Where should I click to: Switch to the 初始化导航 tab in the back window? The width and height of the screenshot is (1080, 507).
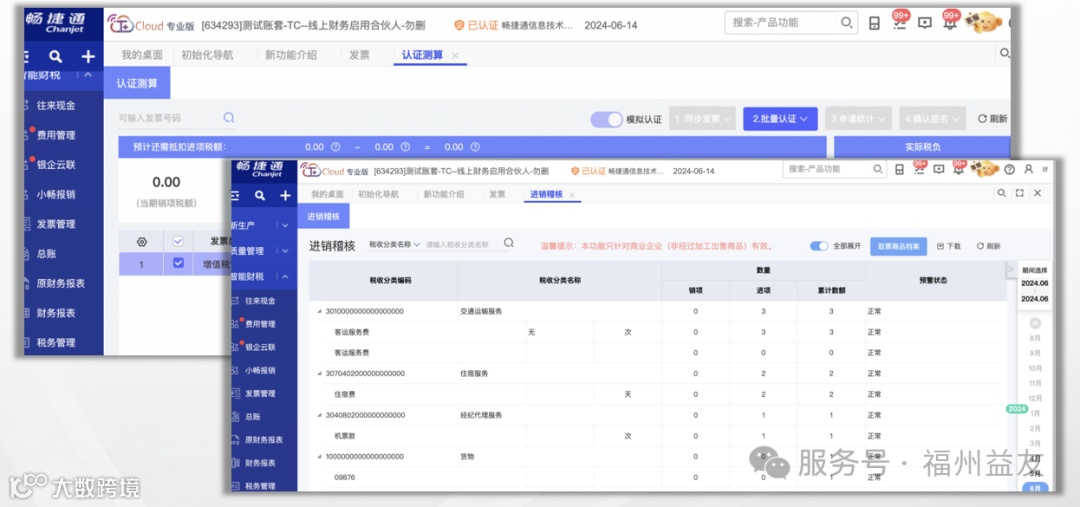(x=207, y=55)
